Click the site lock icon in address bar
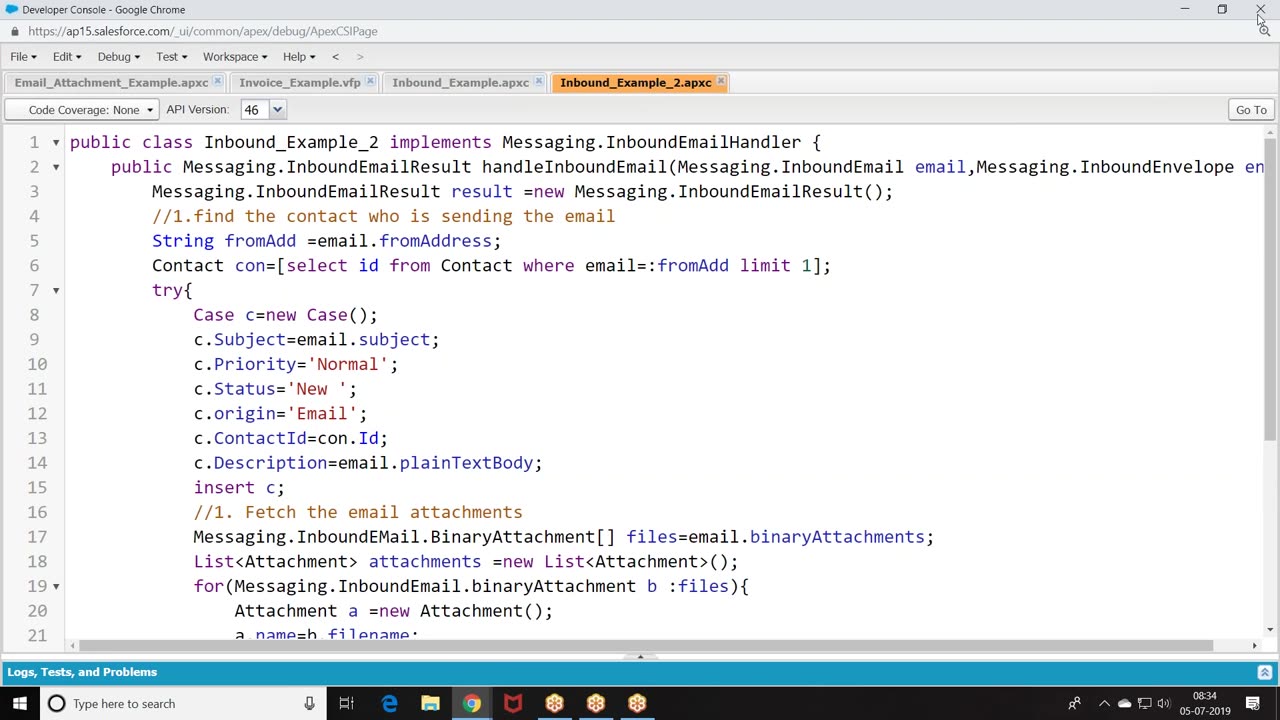This screenshot has height=720, width=1280. point(14,31)
